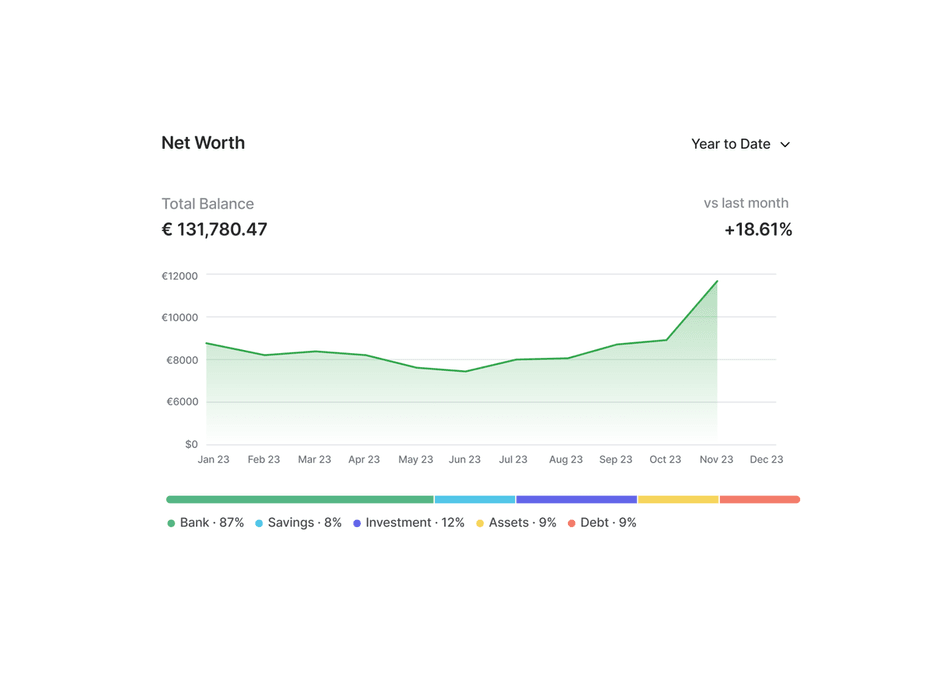Click the Jan 23 axis label
933x700 pixels.
click(213, 460)
